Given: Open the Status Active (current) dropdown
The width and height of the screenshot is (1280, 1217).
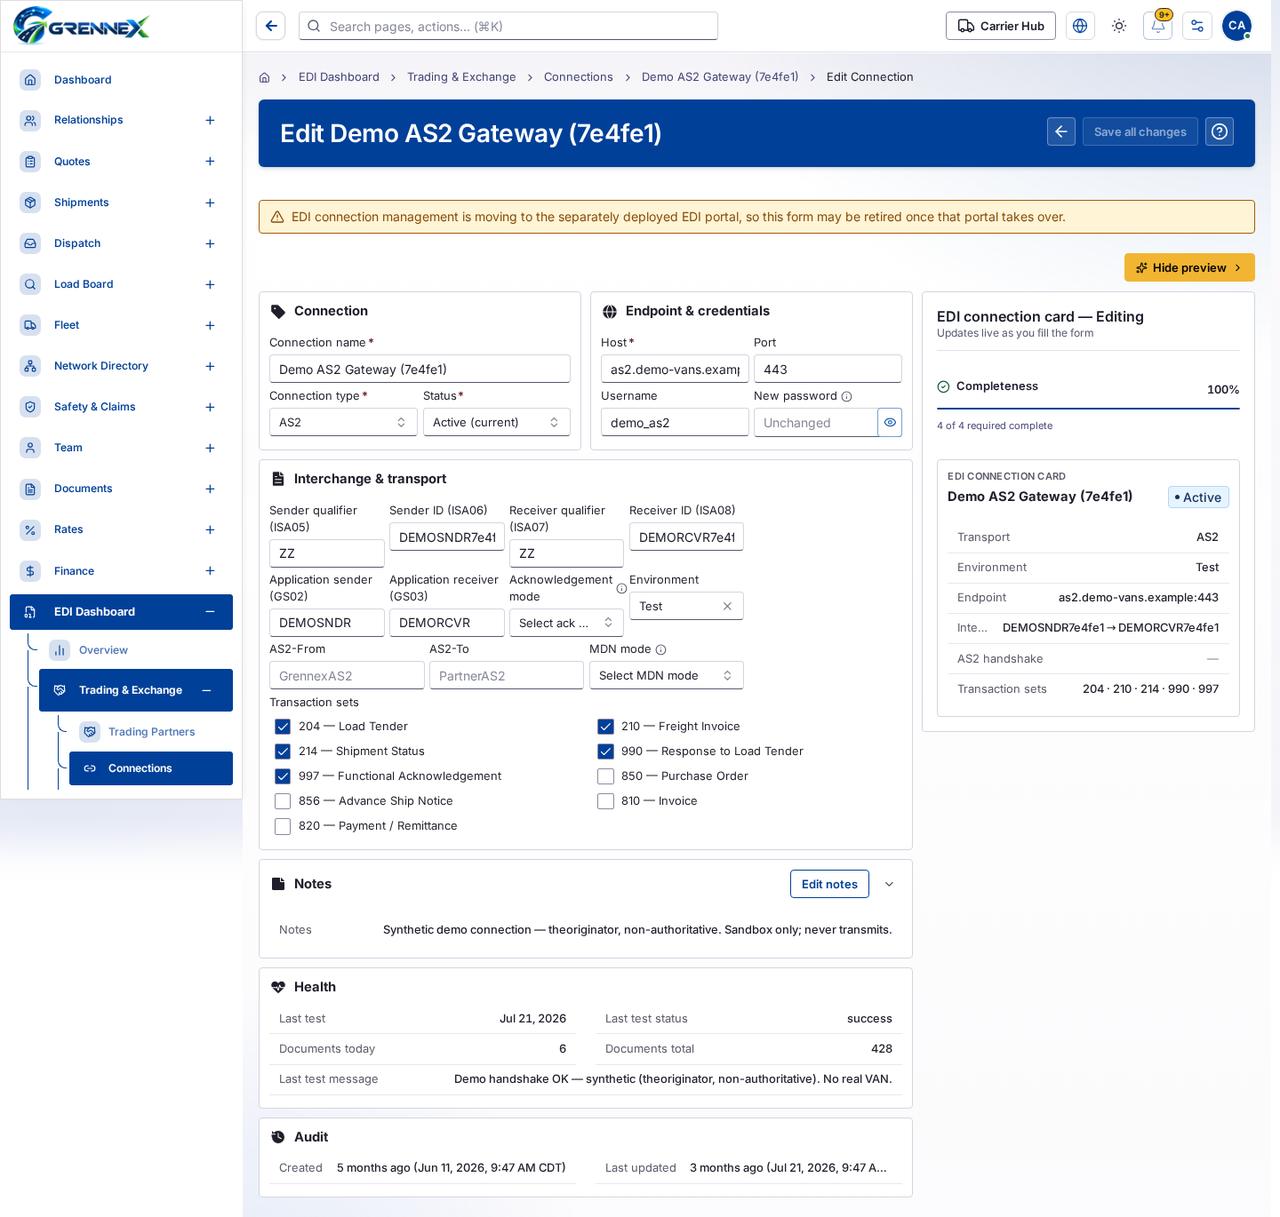Looking at the screenshot, I should tap(496, 423).
